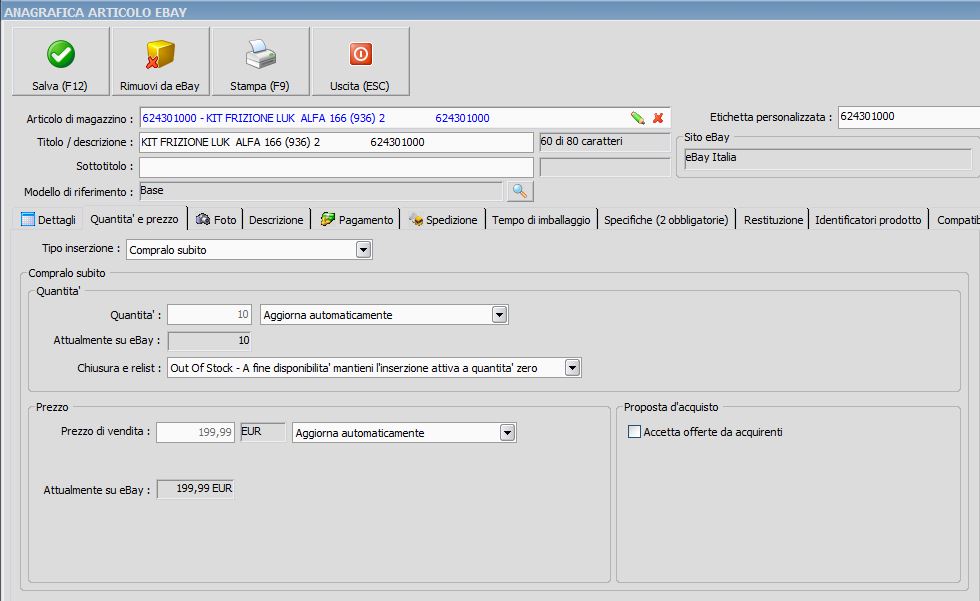Click the EUR currency field
This screenshot has height=601, width=980.
(x=262, y=432)
